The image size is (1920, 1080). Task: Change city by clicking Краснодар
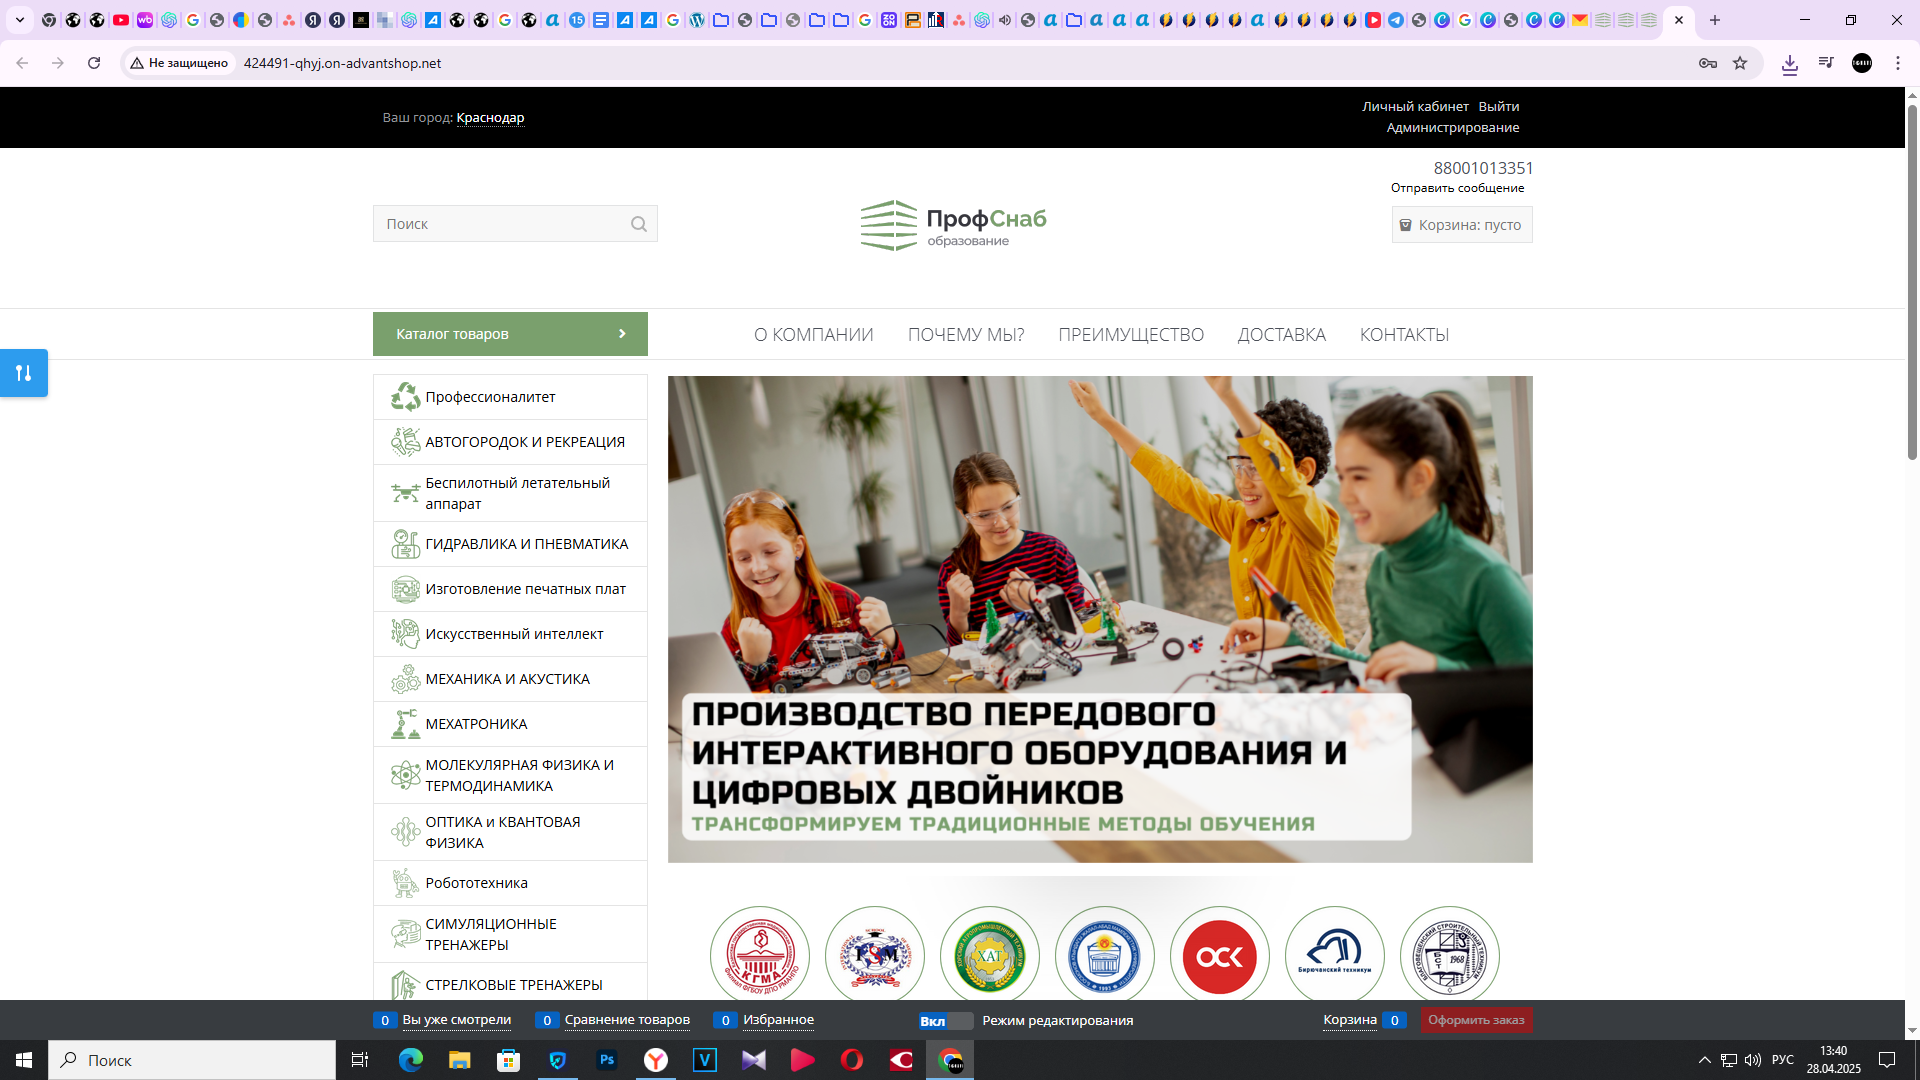tap(490, 118)
